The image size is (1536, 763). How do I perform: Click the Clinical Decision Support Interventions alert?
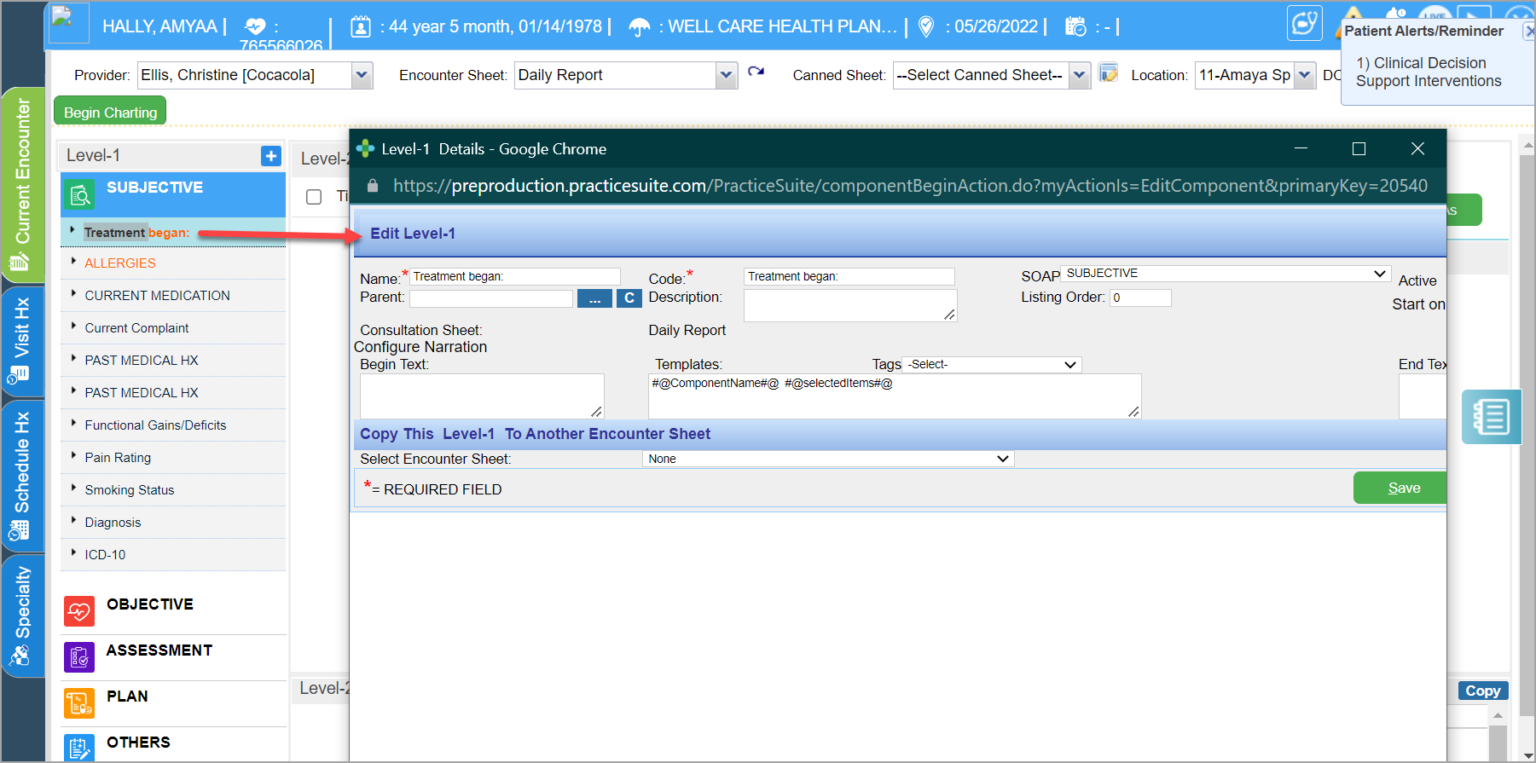1428,72
